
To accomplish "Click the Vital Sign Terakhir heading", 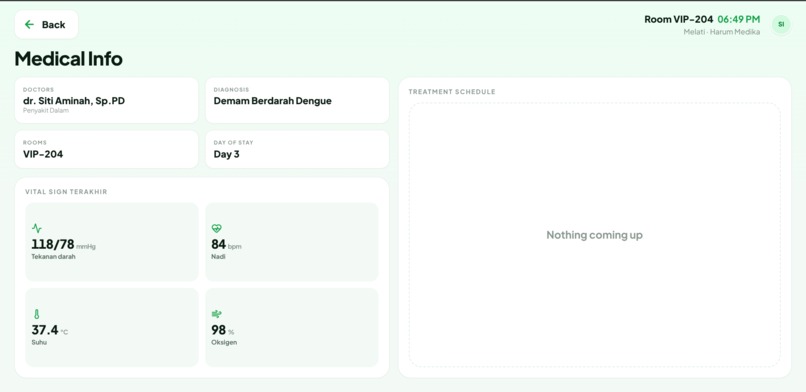I will click(66, 192).
